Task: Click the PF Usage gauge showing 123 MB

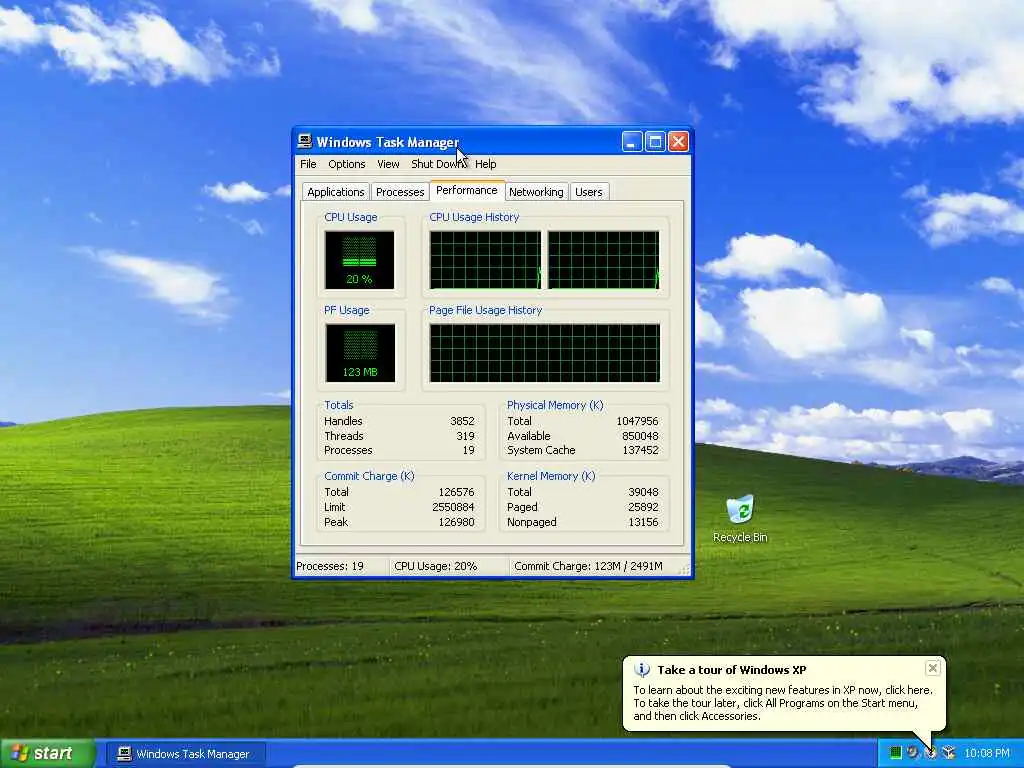Action: click(x=360, y=353)
